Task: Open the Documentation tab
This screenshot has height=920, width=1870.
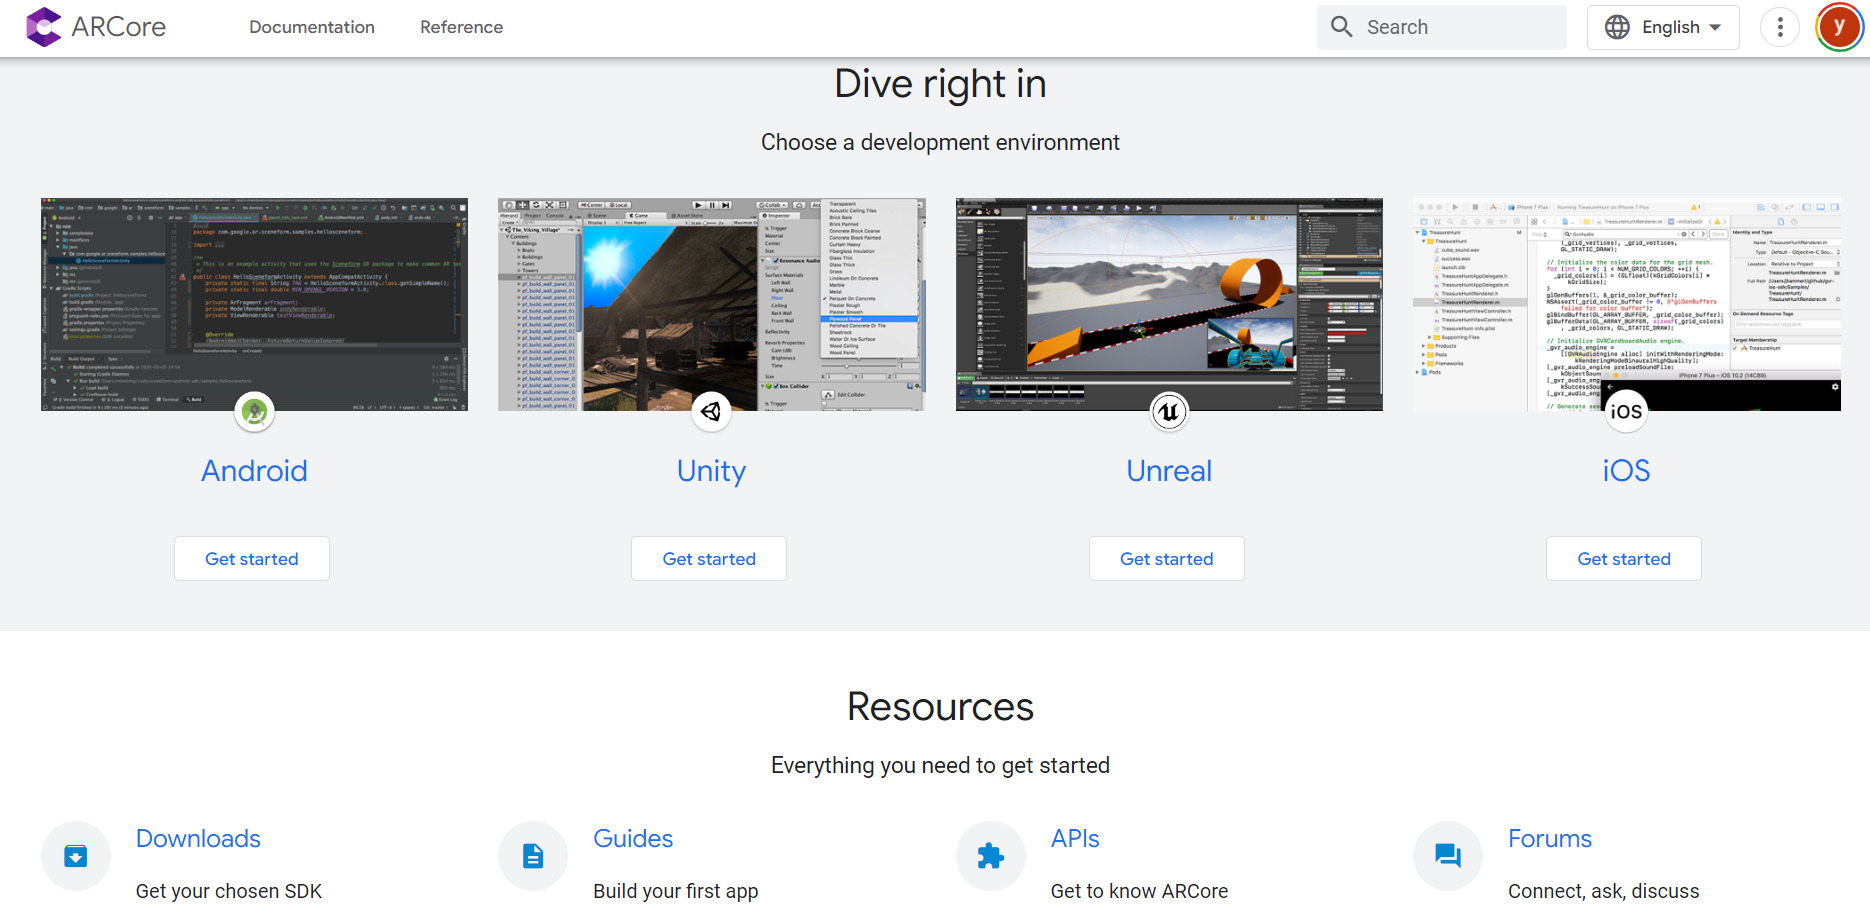Action: tap(312, 27)
